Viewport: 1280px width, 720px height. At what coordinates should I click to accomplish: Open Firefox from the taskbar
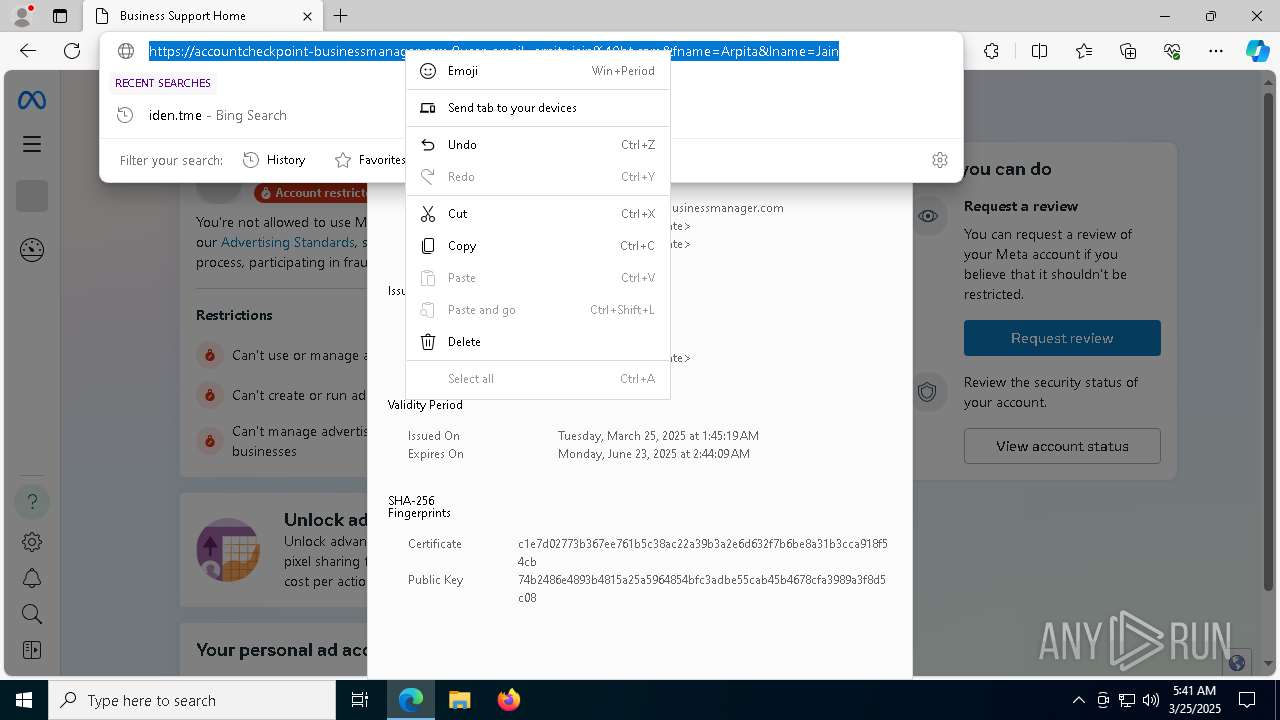pyautogui.click(x=508, y=700)
